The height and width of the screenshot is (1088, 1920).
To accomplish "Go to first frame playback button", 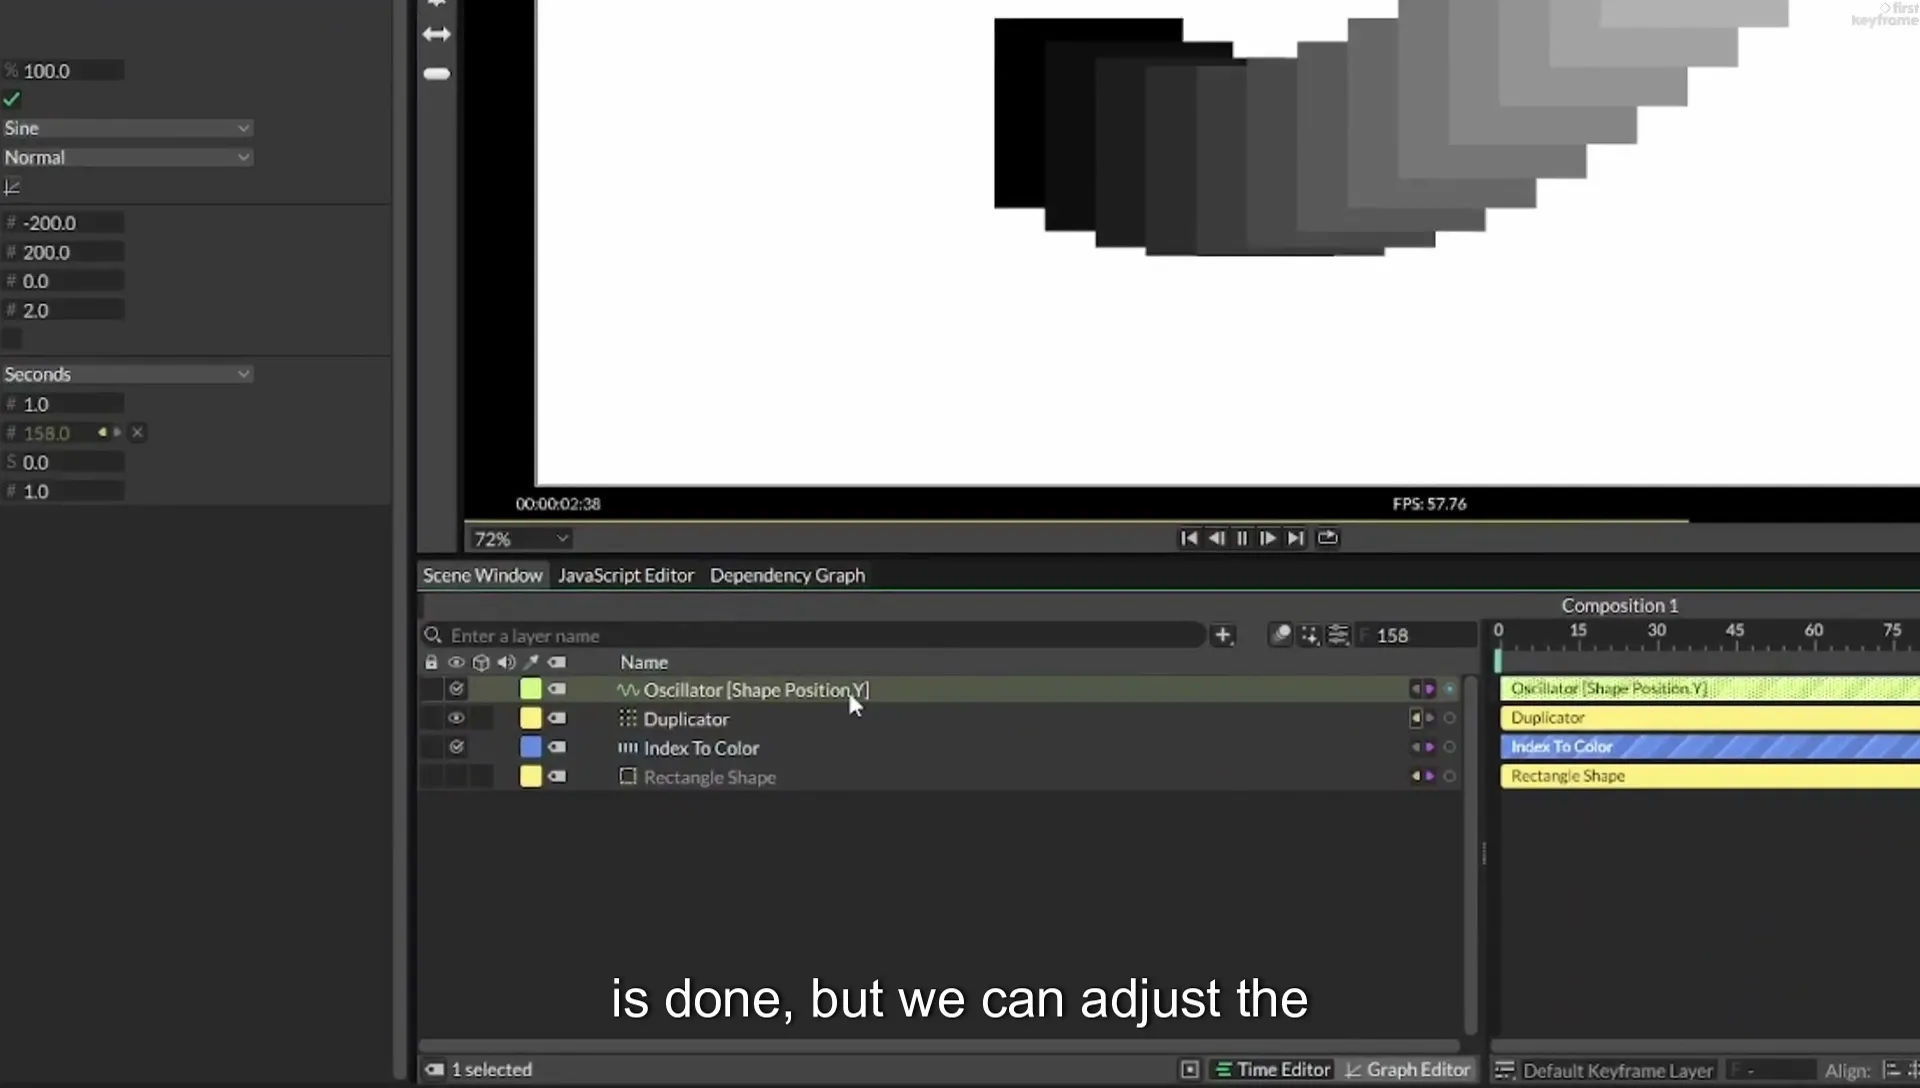I will click(1188, 538).
